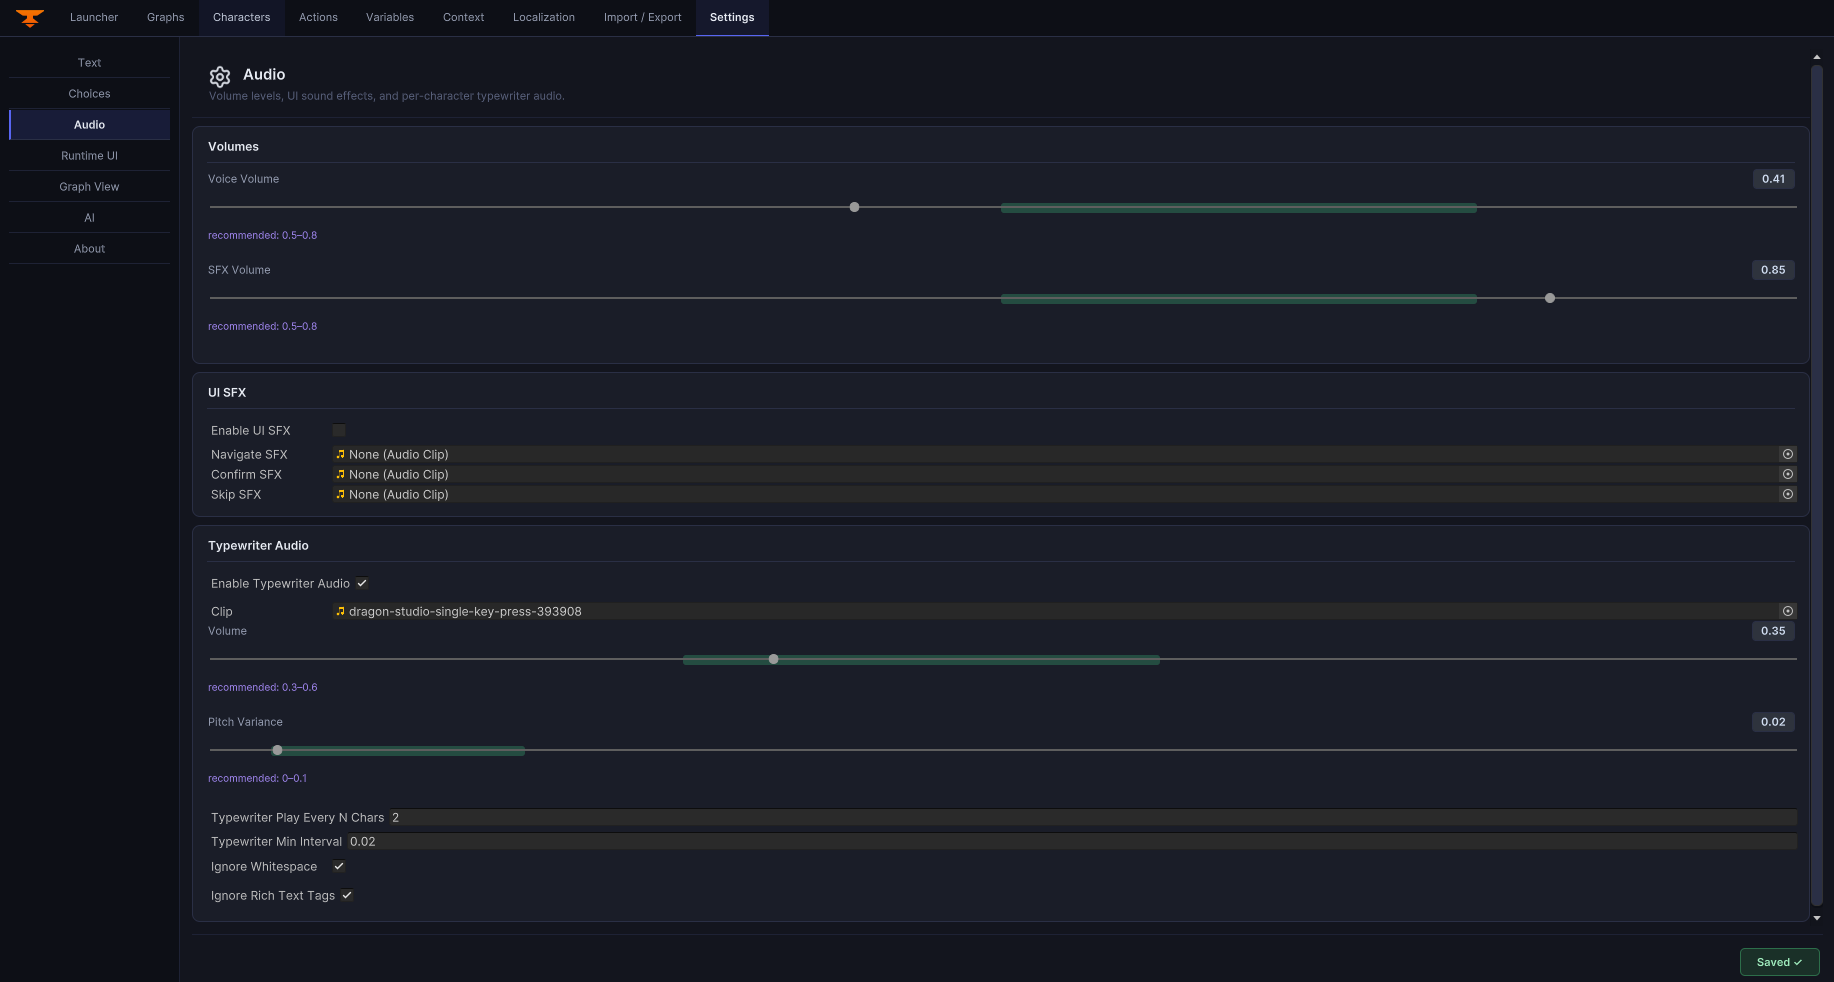Open Choices settings in sidebar

click(90, 94)
